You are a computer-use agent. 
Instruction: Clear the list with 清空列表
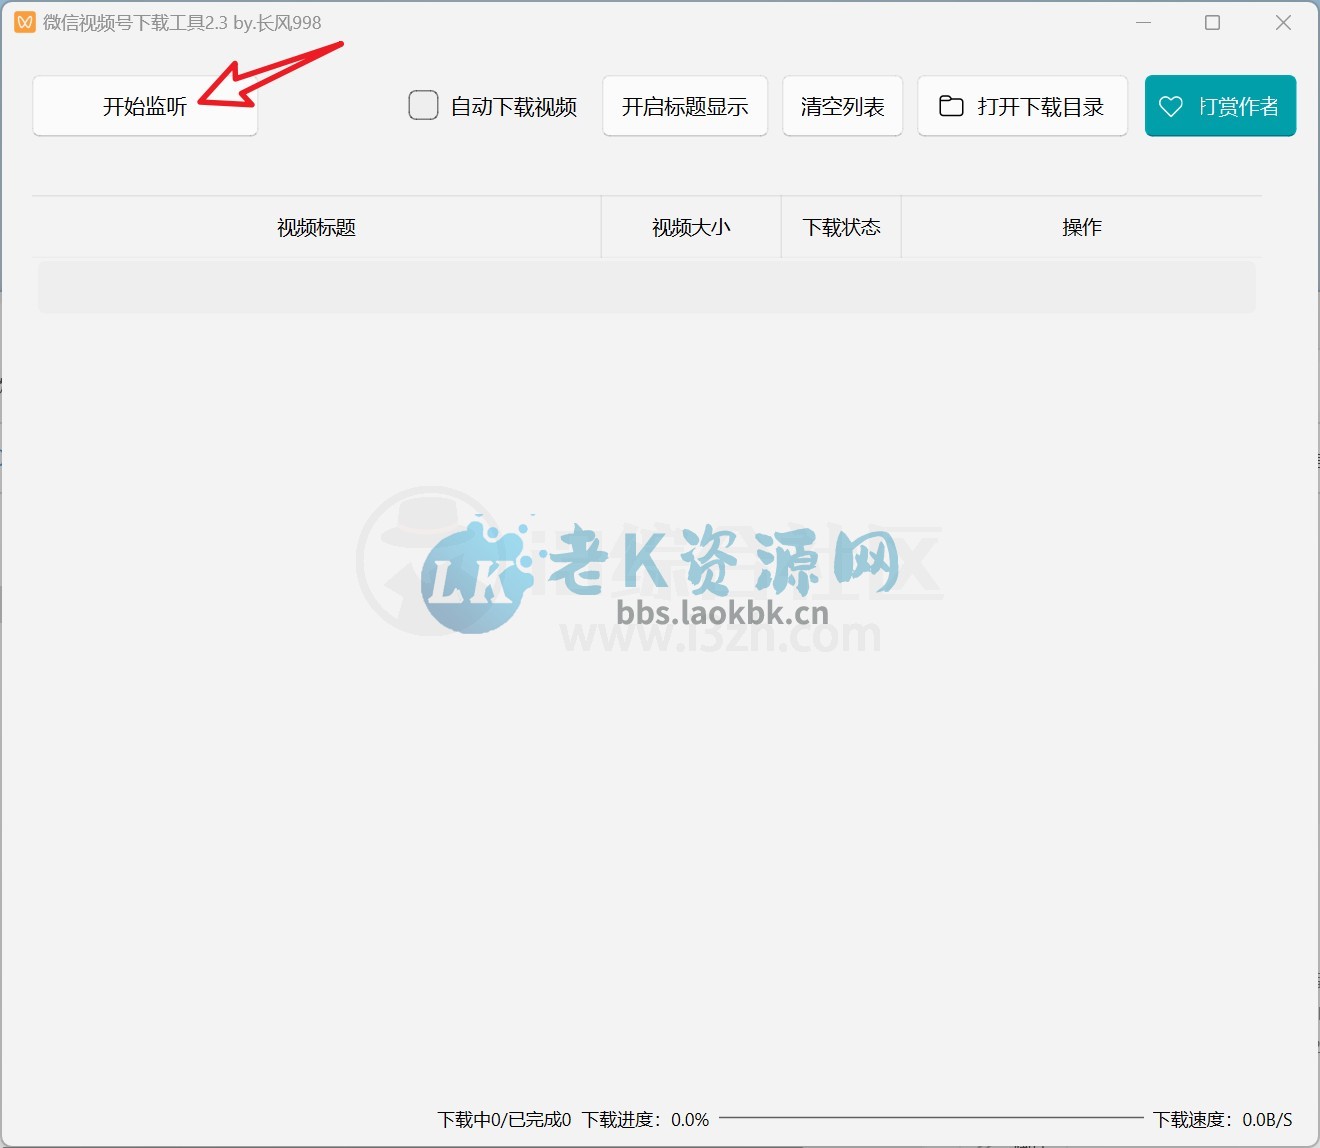[x=843, y=106]
